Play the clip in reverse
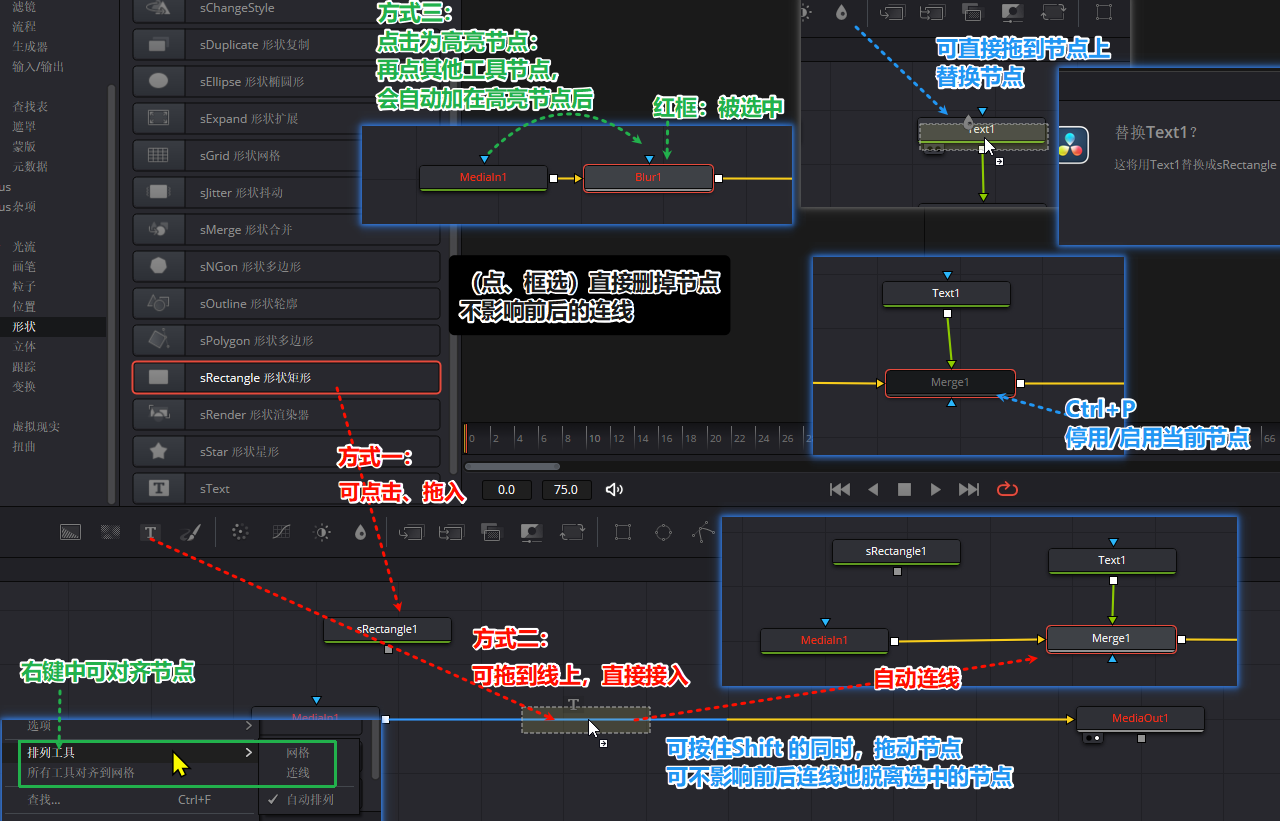The image size is (1280, 821). (x=873, y=489)
